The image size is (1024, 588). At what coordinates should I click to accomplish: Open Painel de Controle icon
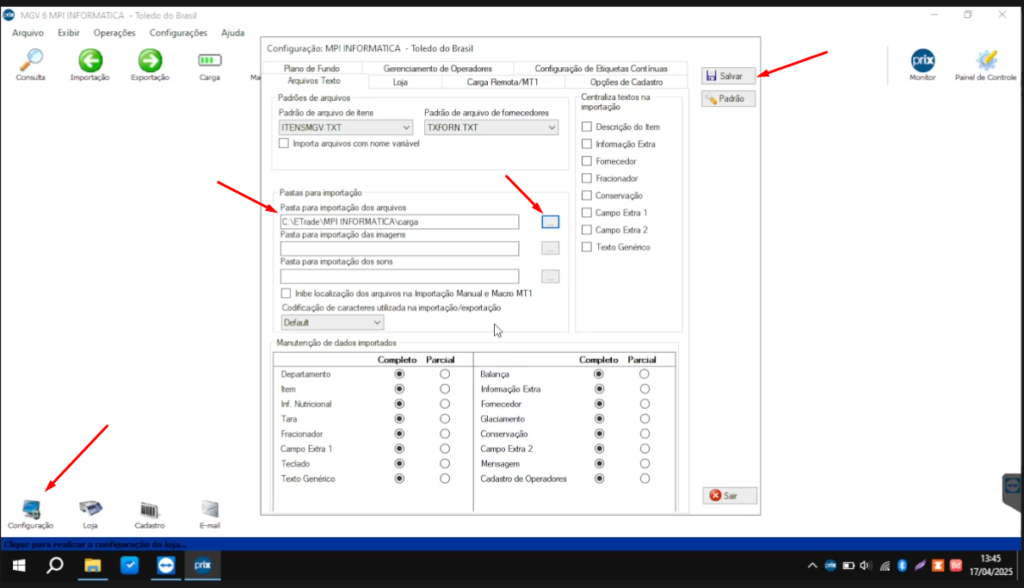[x=985, y=60]
